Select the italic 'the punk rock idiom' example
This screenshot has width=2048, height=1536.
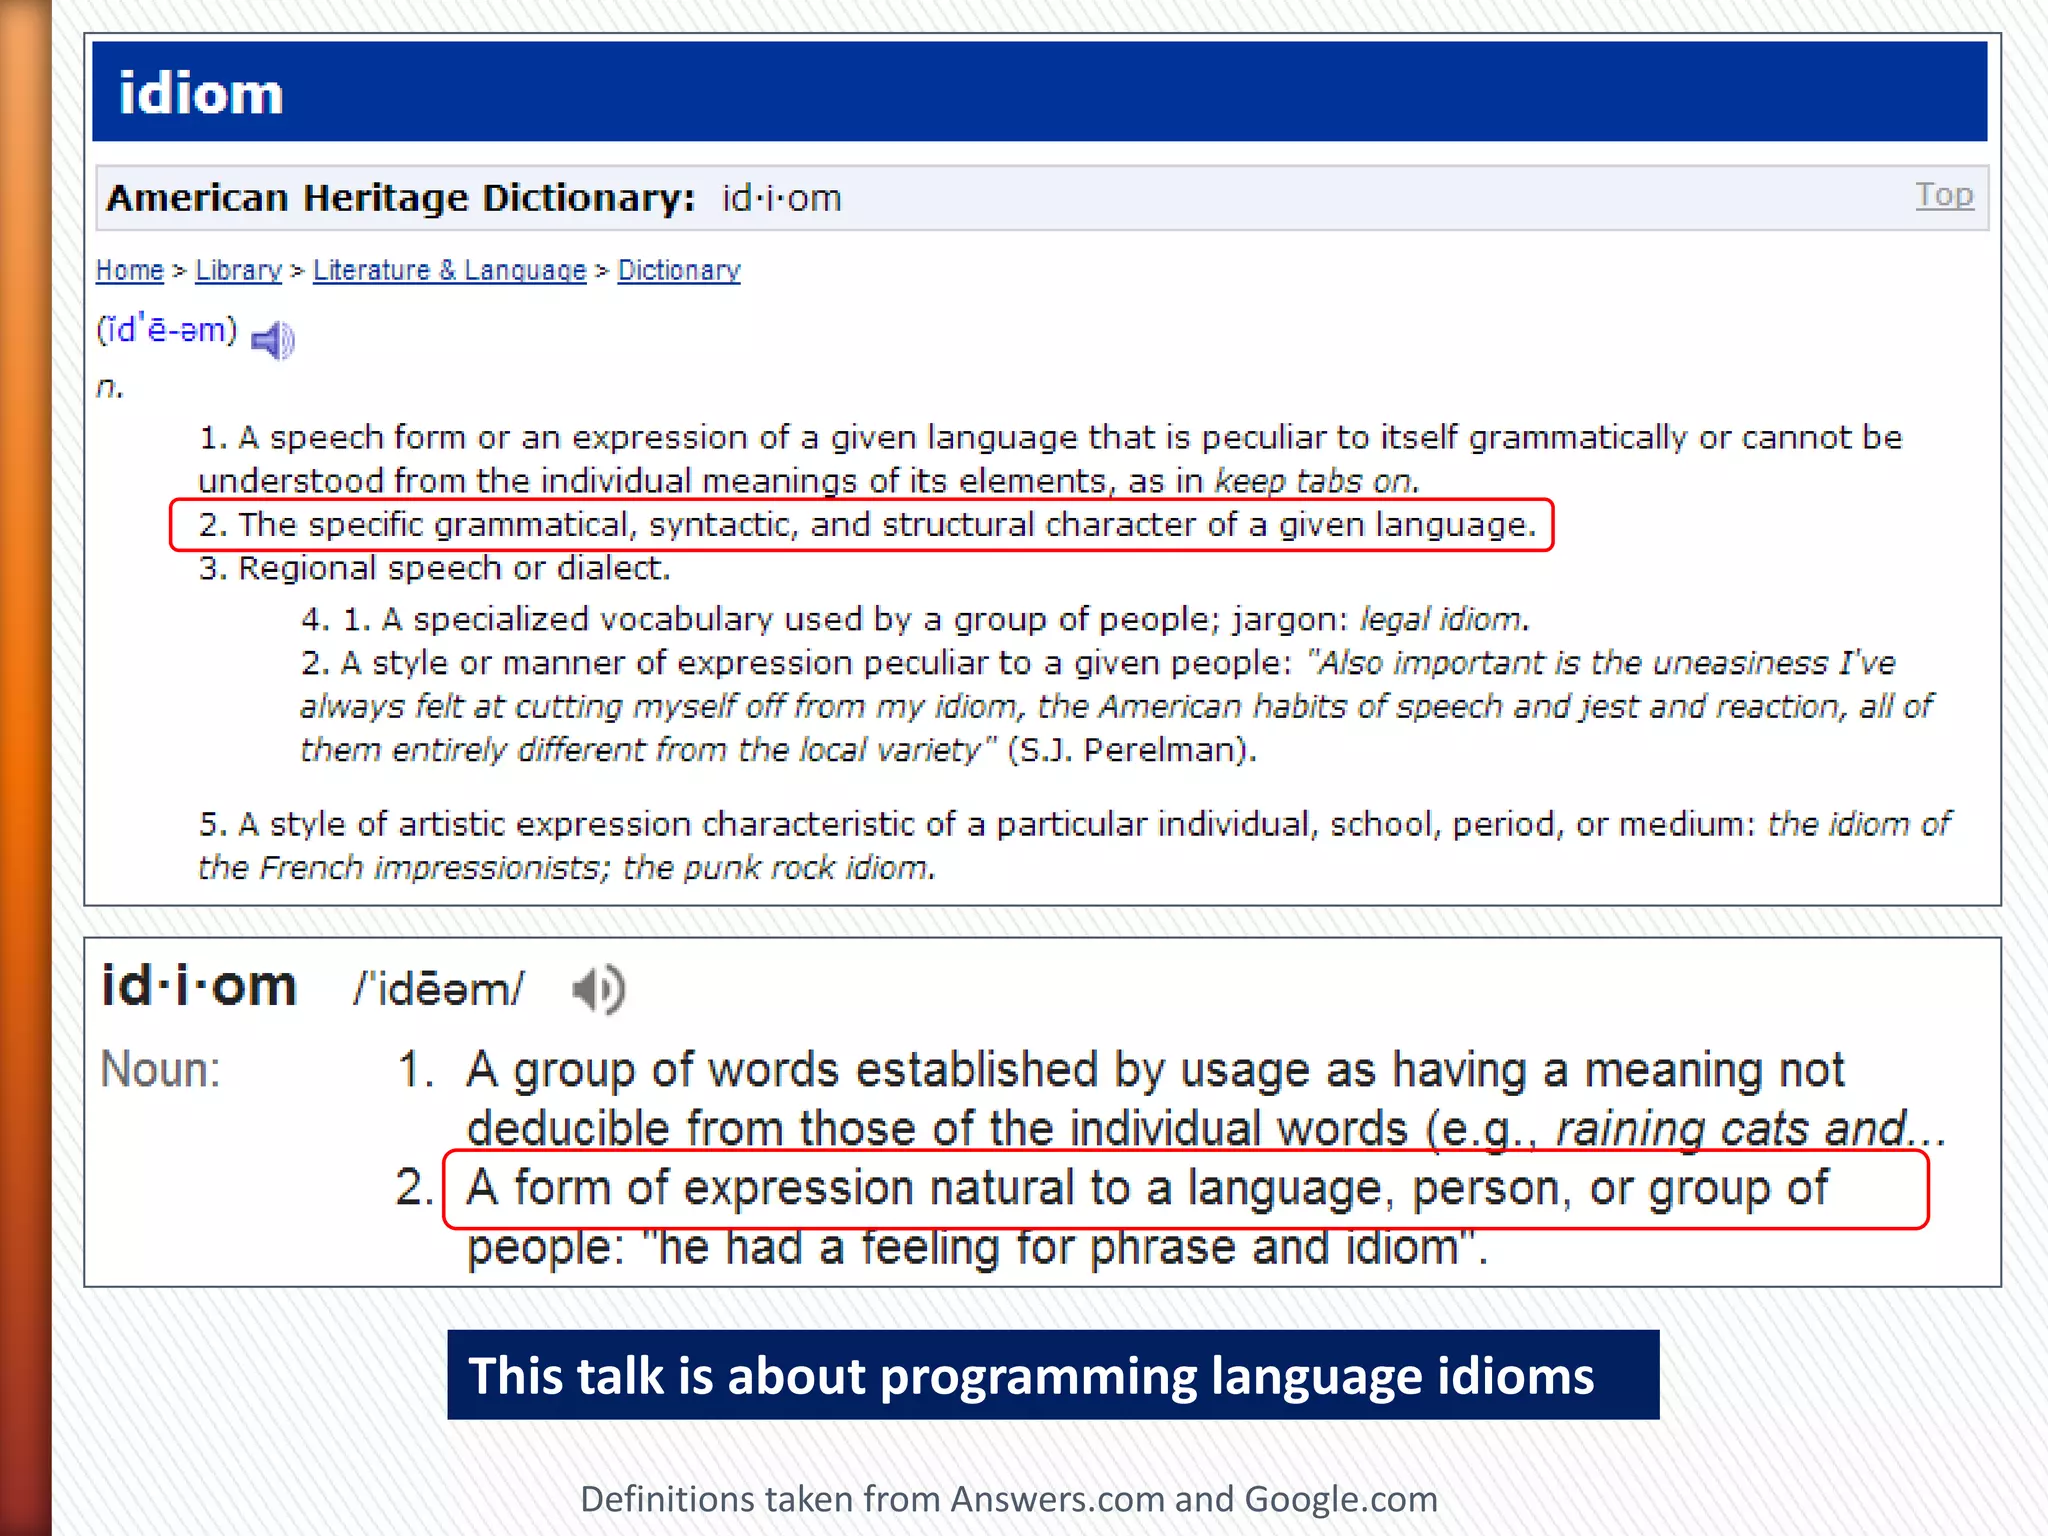coord(775,867)
